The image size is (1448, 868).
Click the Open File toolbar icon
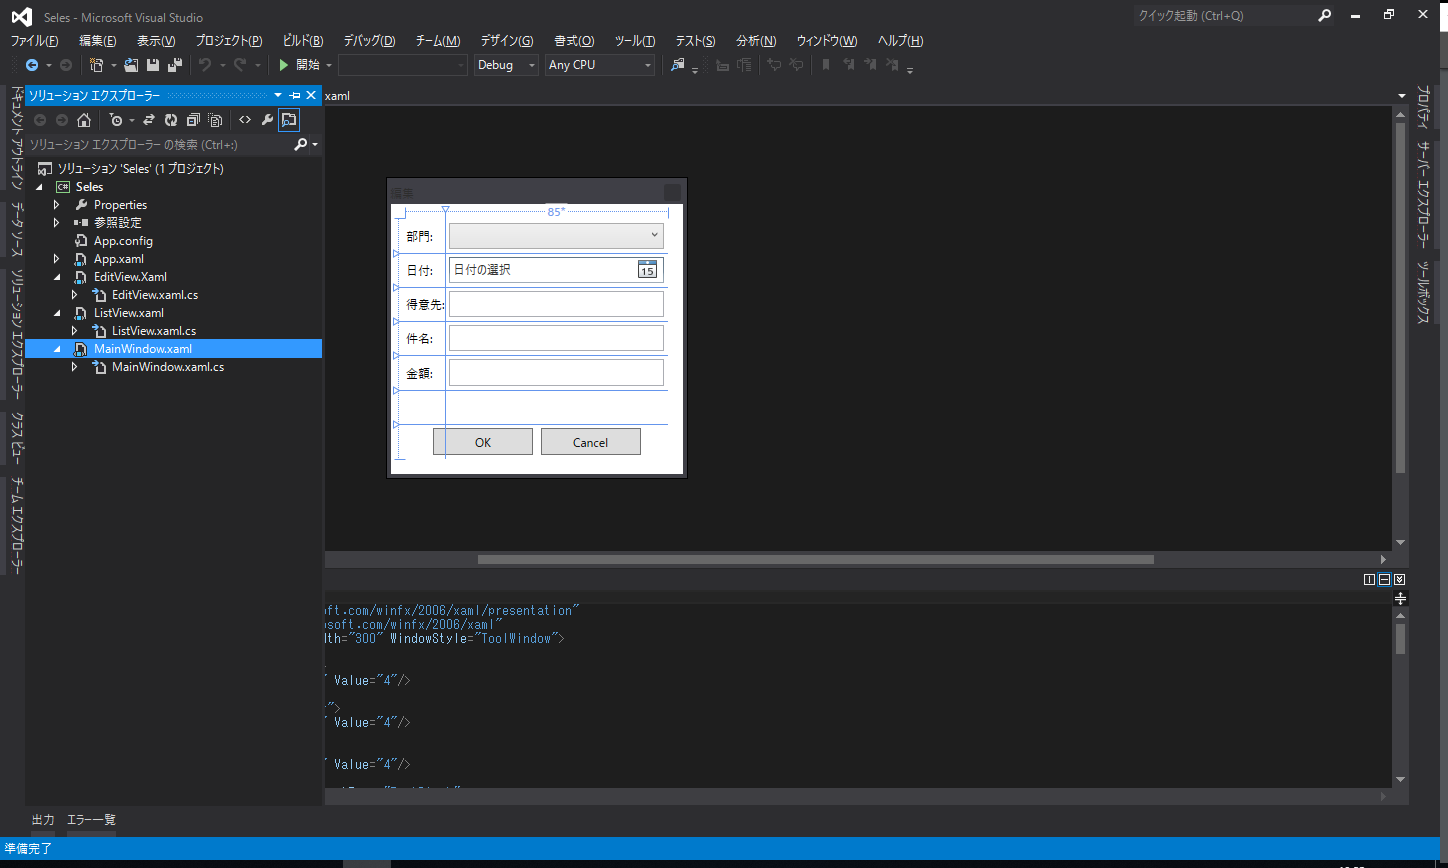pyautogui.click(x=131, y=65)
